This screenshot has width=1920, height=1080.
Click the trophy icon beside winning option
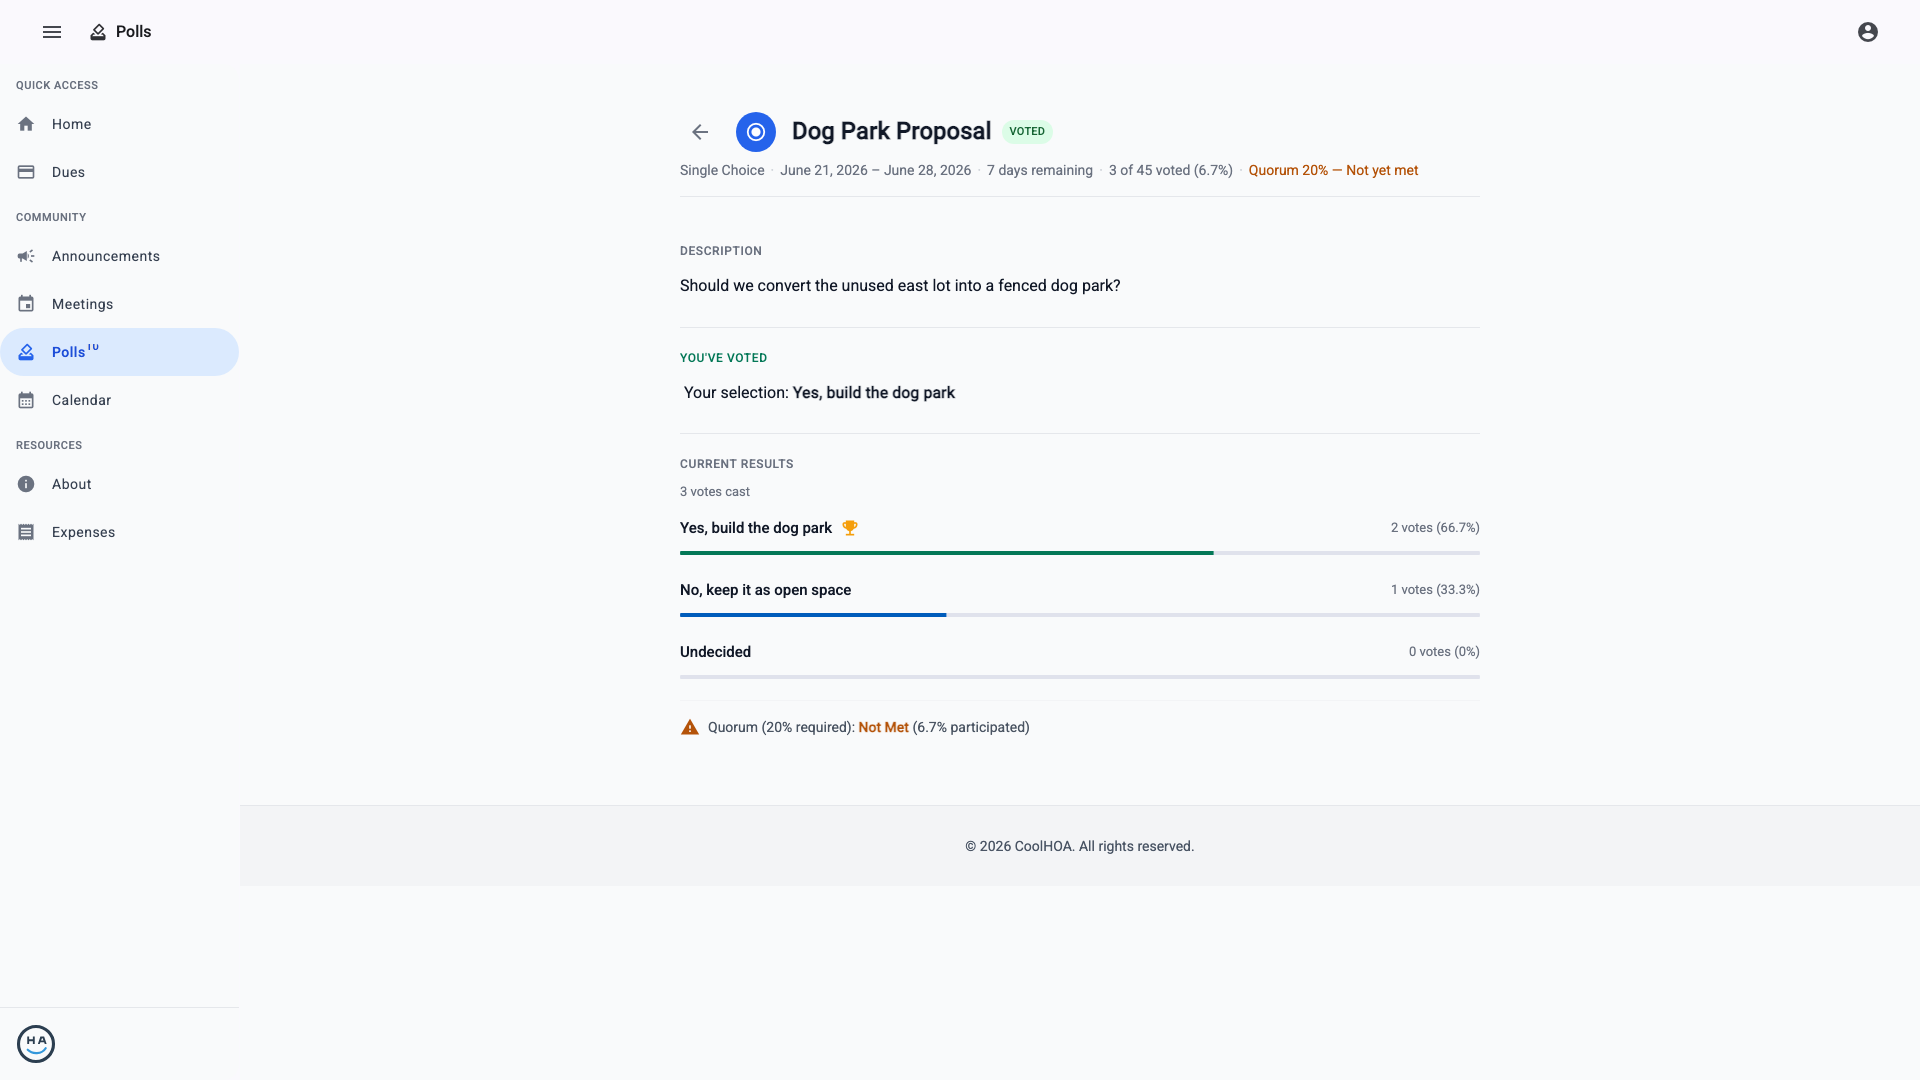pyautogui.click(x=850, y=528)
